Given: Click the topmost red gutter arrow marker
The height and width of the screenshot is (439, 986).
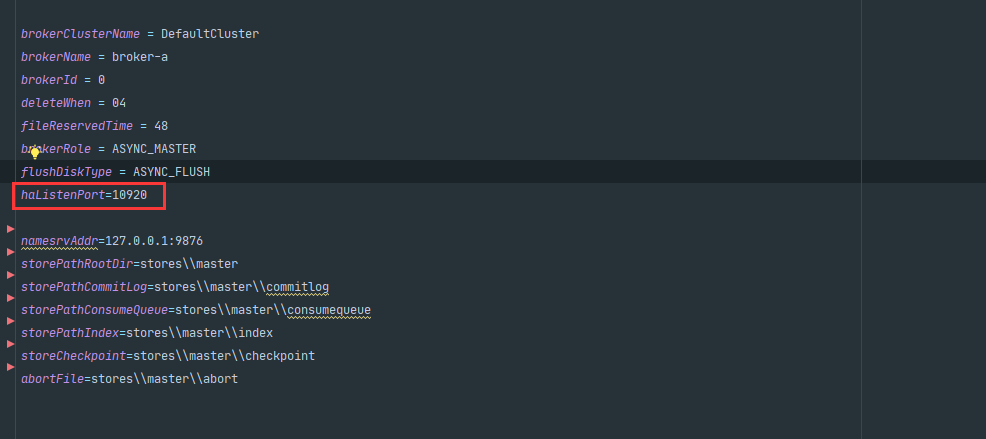Looking at the screenshot, I should tap(11, 229).
